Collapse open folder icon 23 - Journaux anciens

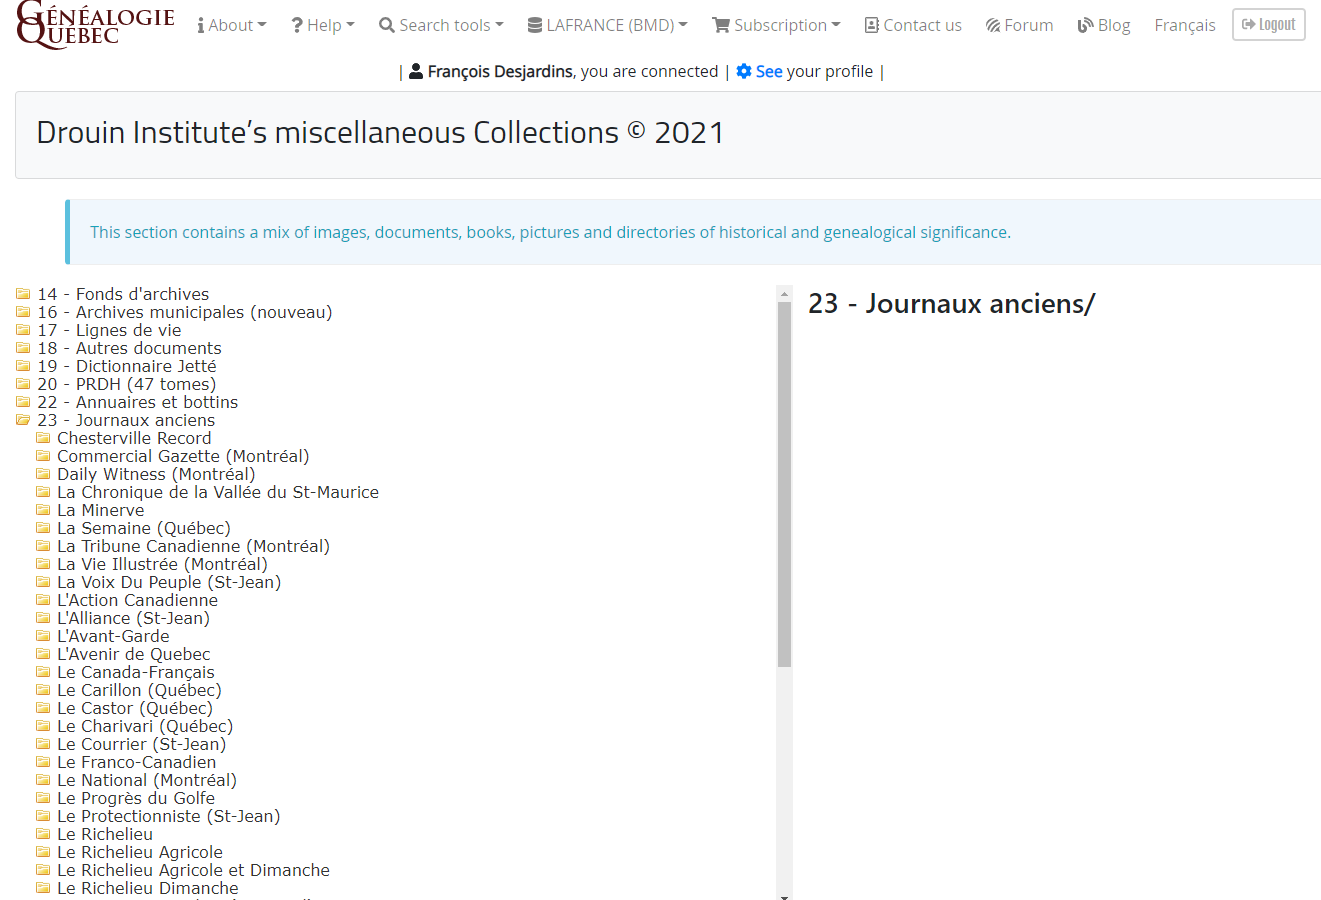pyautogui.click(x=23, y=420)
